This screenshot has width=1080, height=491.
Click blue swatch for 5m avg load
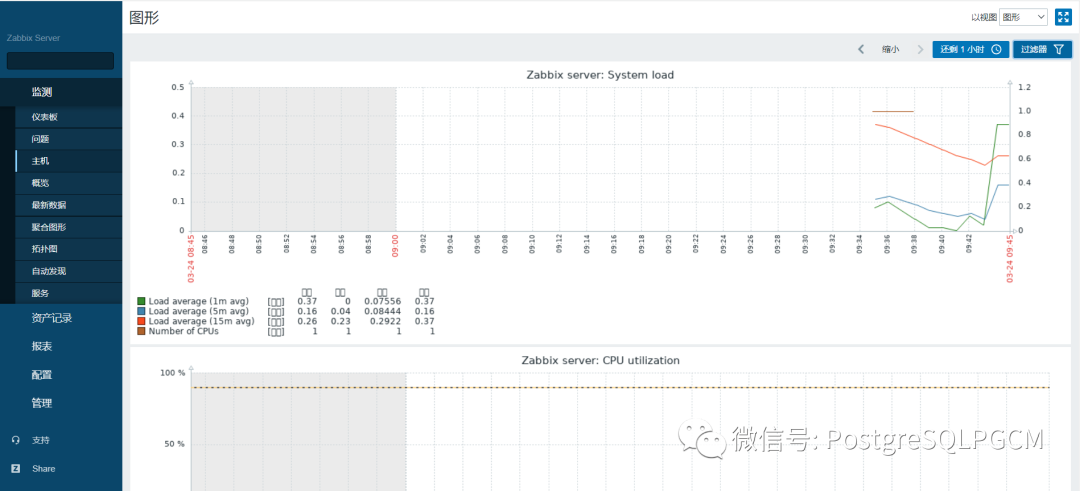coord(141,311)
